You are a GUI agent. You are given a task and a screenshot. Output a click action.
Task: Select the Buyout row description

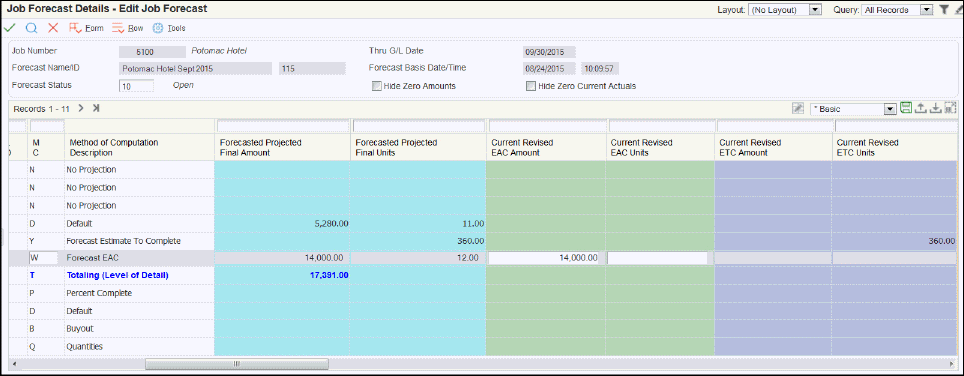pos(79,329)
